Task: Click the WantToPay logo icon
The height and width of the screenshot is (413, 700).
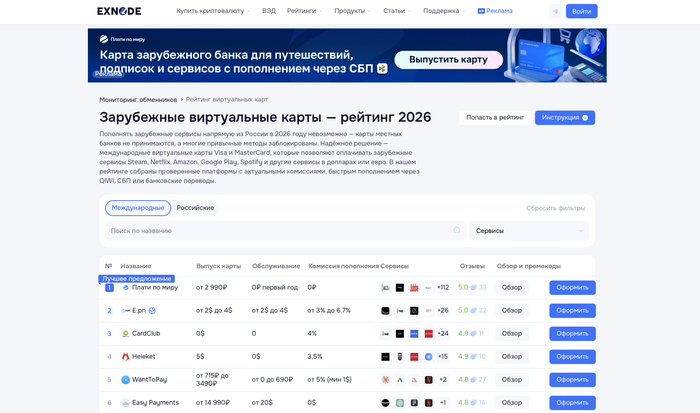Action: [x=125, y=380]
